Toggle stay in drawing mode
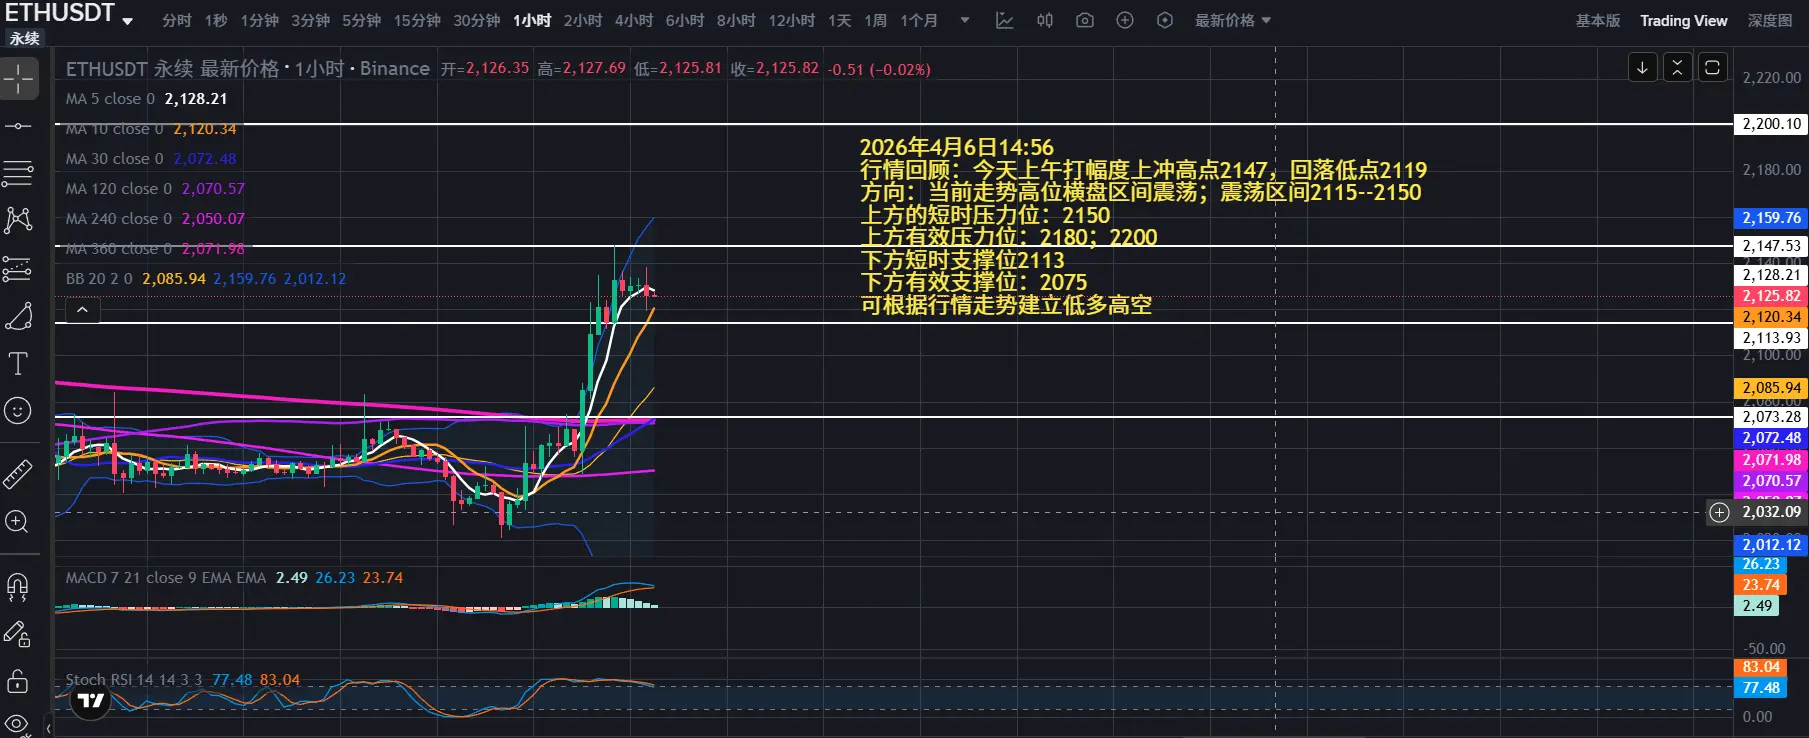The height and width of the screenshot is (738, 1809). click(18, 634)
